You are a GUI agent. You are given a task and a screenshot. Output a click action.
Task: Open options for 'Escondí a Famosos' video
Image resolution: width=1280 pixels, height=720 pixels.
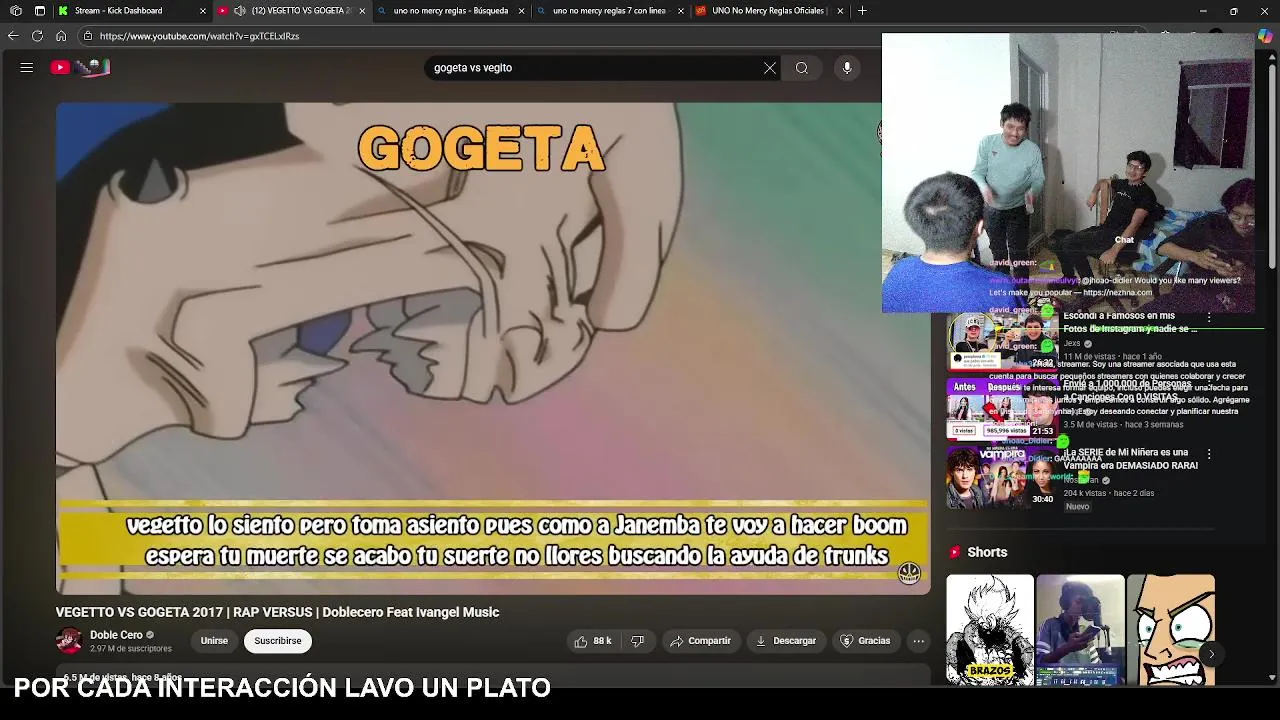click(1209, 317)
